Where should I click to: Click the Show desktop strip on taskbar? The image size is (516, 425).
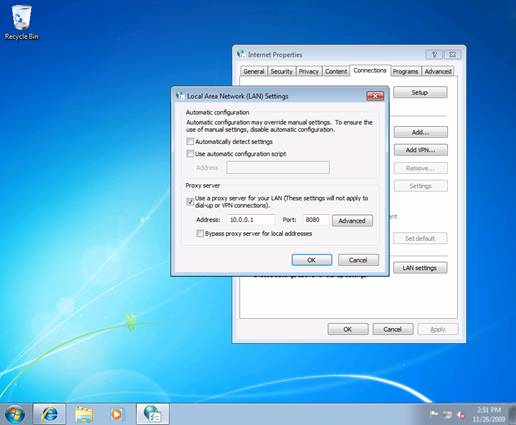pos(513,414)
